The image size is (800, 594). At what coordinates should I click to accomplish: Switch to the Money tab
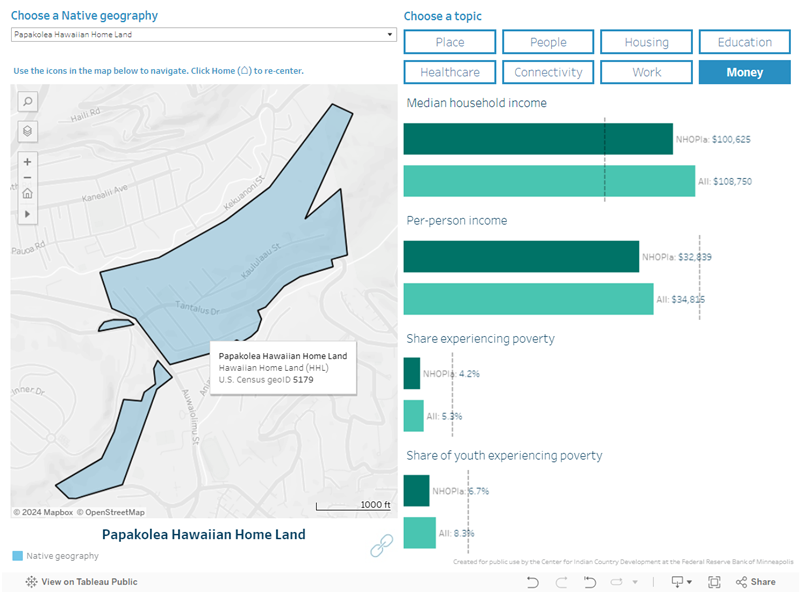click(744, 72)
